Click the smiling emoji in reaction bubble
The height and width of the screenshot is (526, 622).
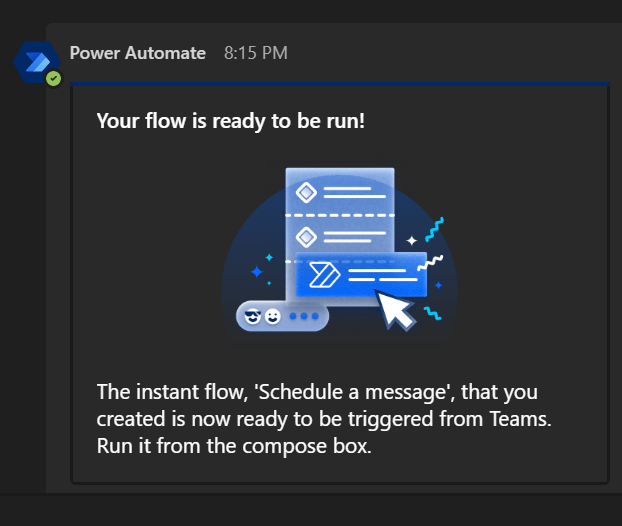point(272,317)
